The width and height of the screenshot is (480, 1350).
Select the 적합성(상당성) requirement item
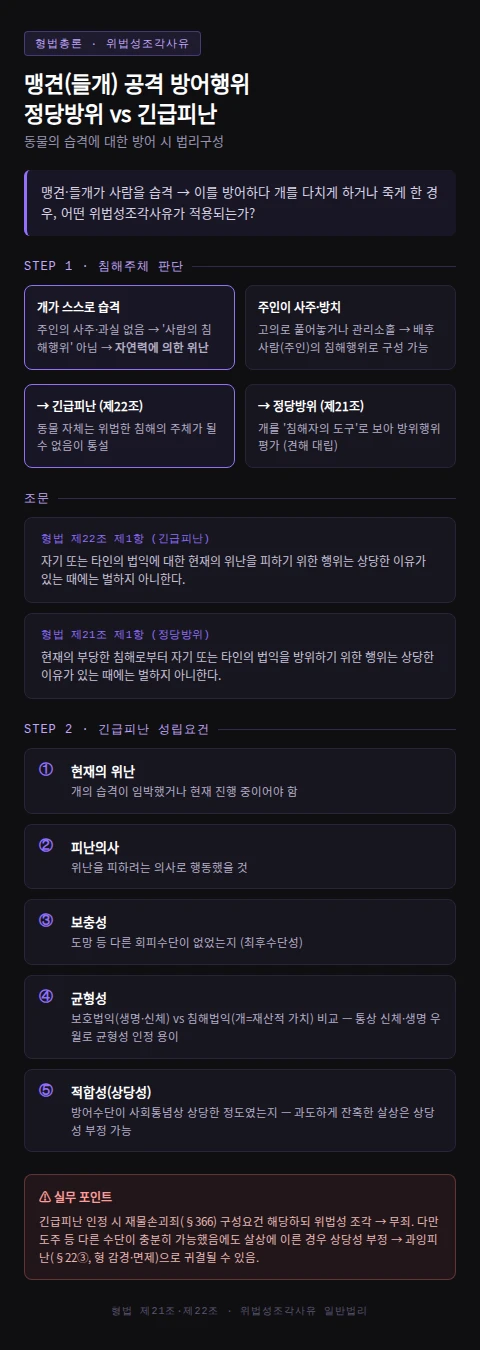[240, 1110]
